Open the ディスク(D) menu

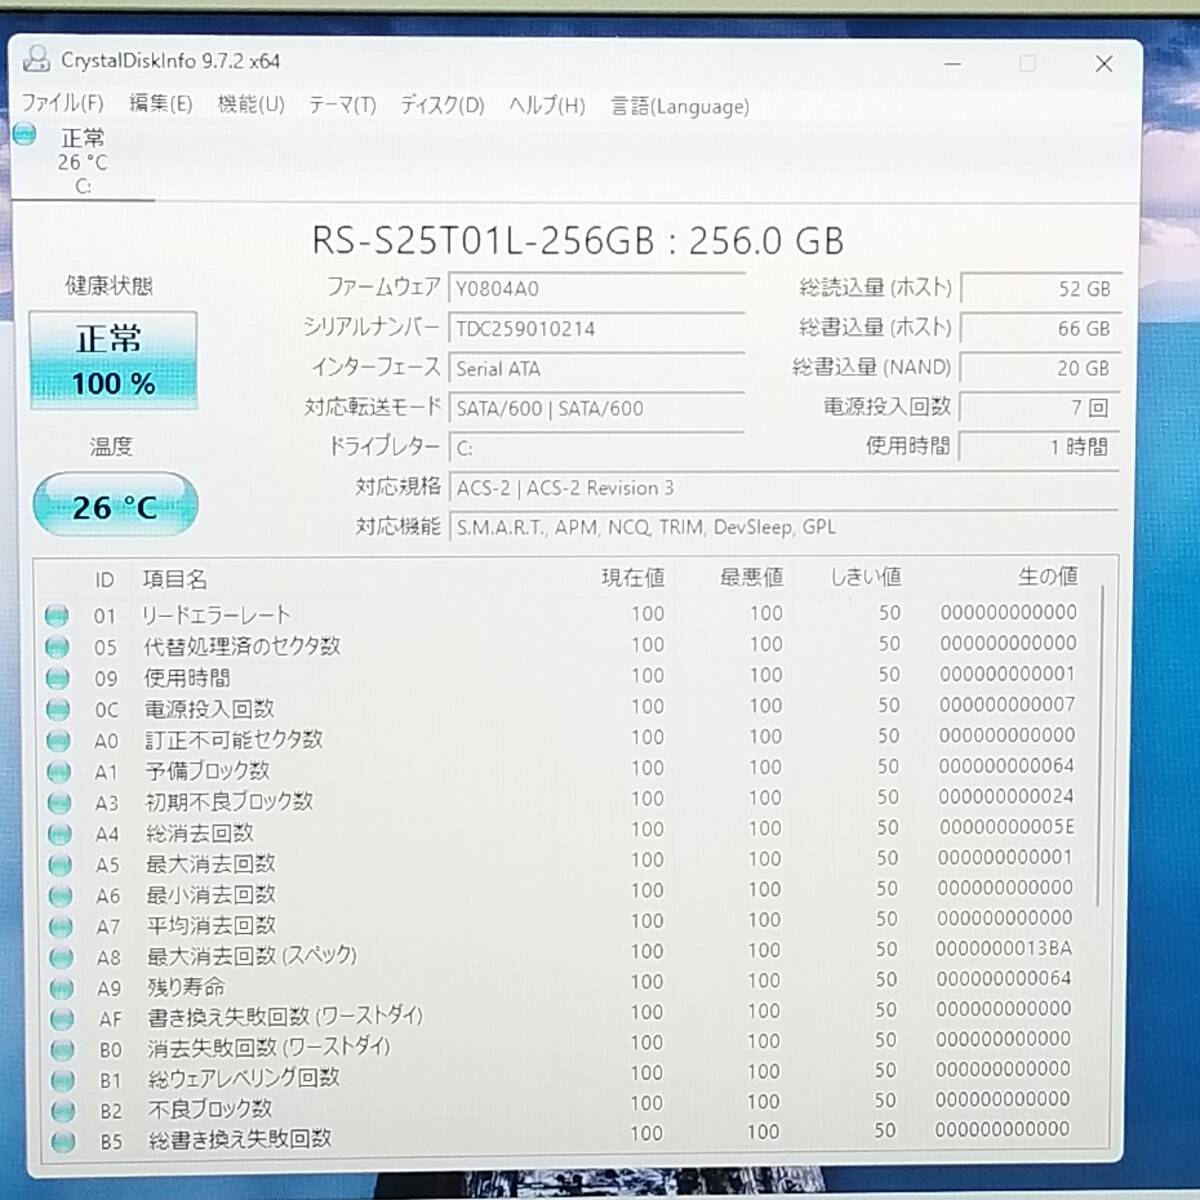(x=442, y=105)
